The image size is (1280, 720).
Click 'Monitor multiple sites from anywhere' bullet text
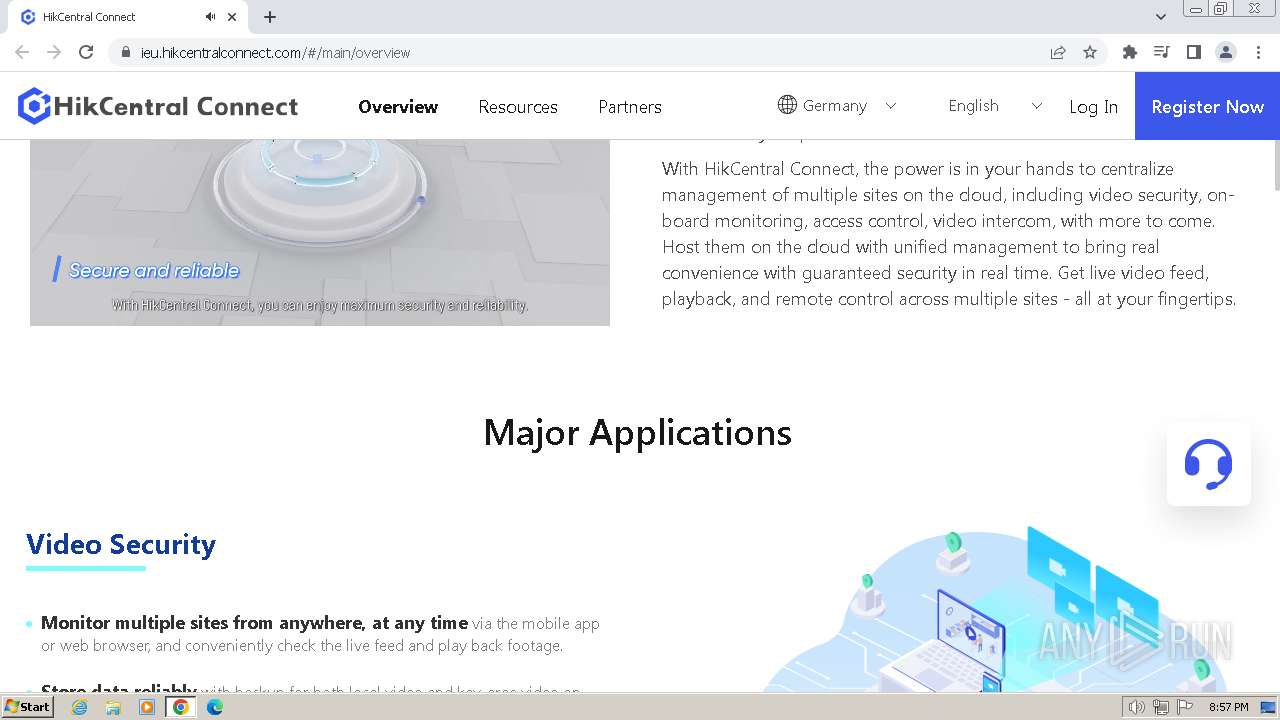click(x=254, y=623)
